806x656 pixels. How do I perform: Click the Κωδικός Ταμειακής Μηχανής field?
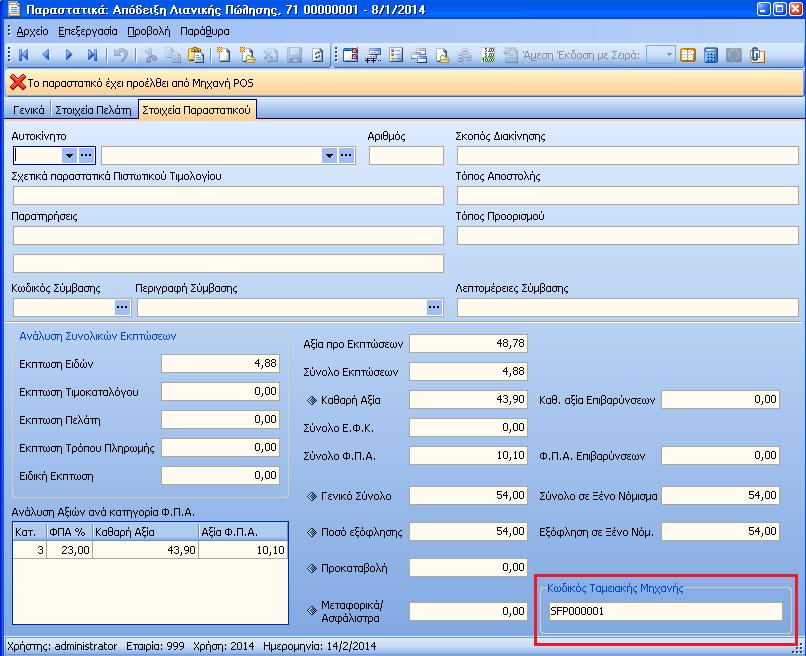[x=665, y=611]
